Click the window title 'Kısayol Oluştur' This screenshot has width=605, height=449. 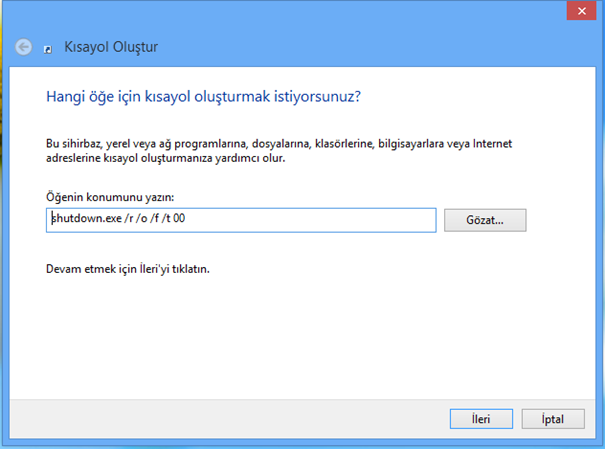pyautogui.click(x=111, y=47)
